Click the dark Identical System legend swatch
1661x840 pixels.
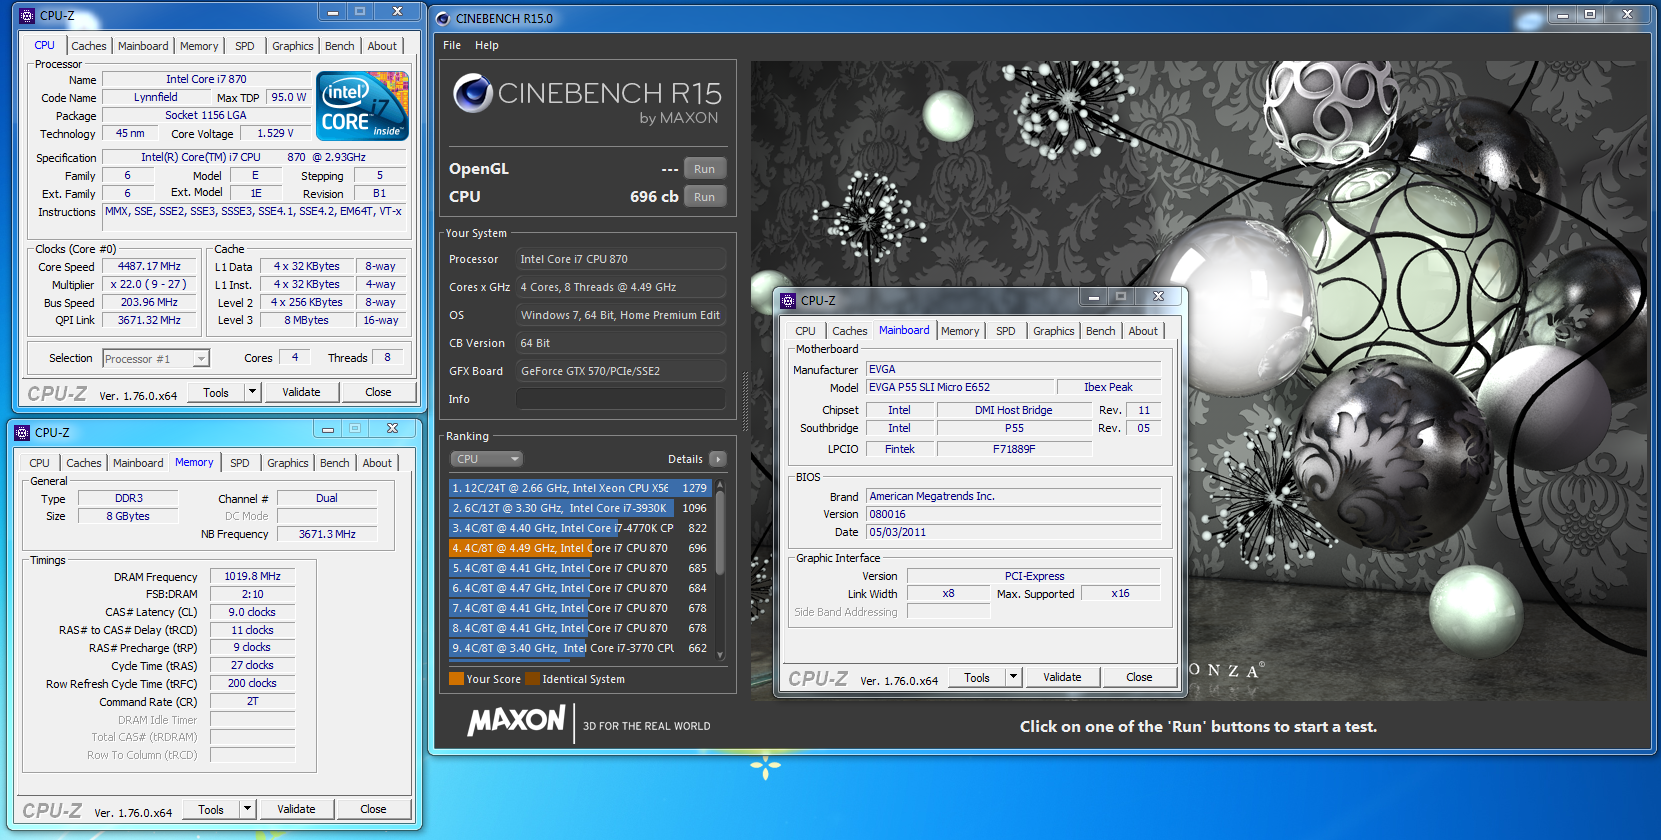click(533, 679)
